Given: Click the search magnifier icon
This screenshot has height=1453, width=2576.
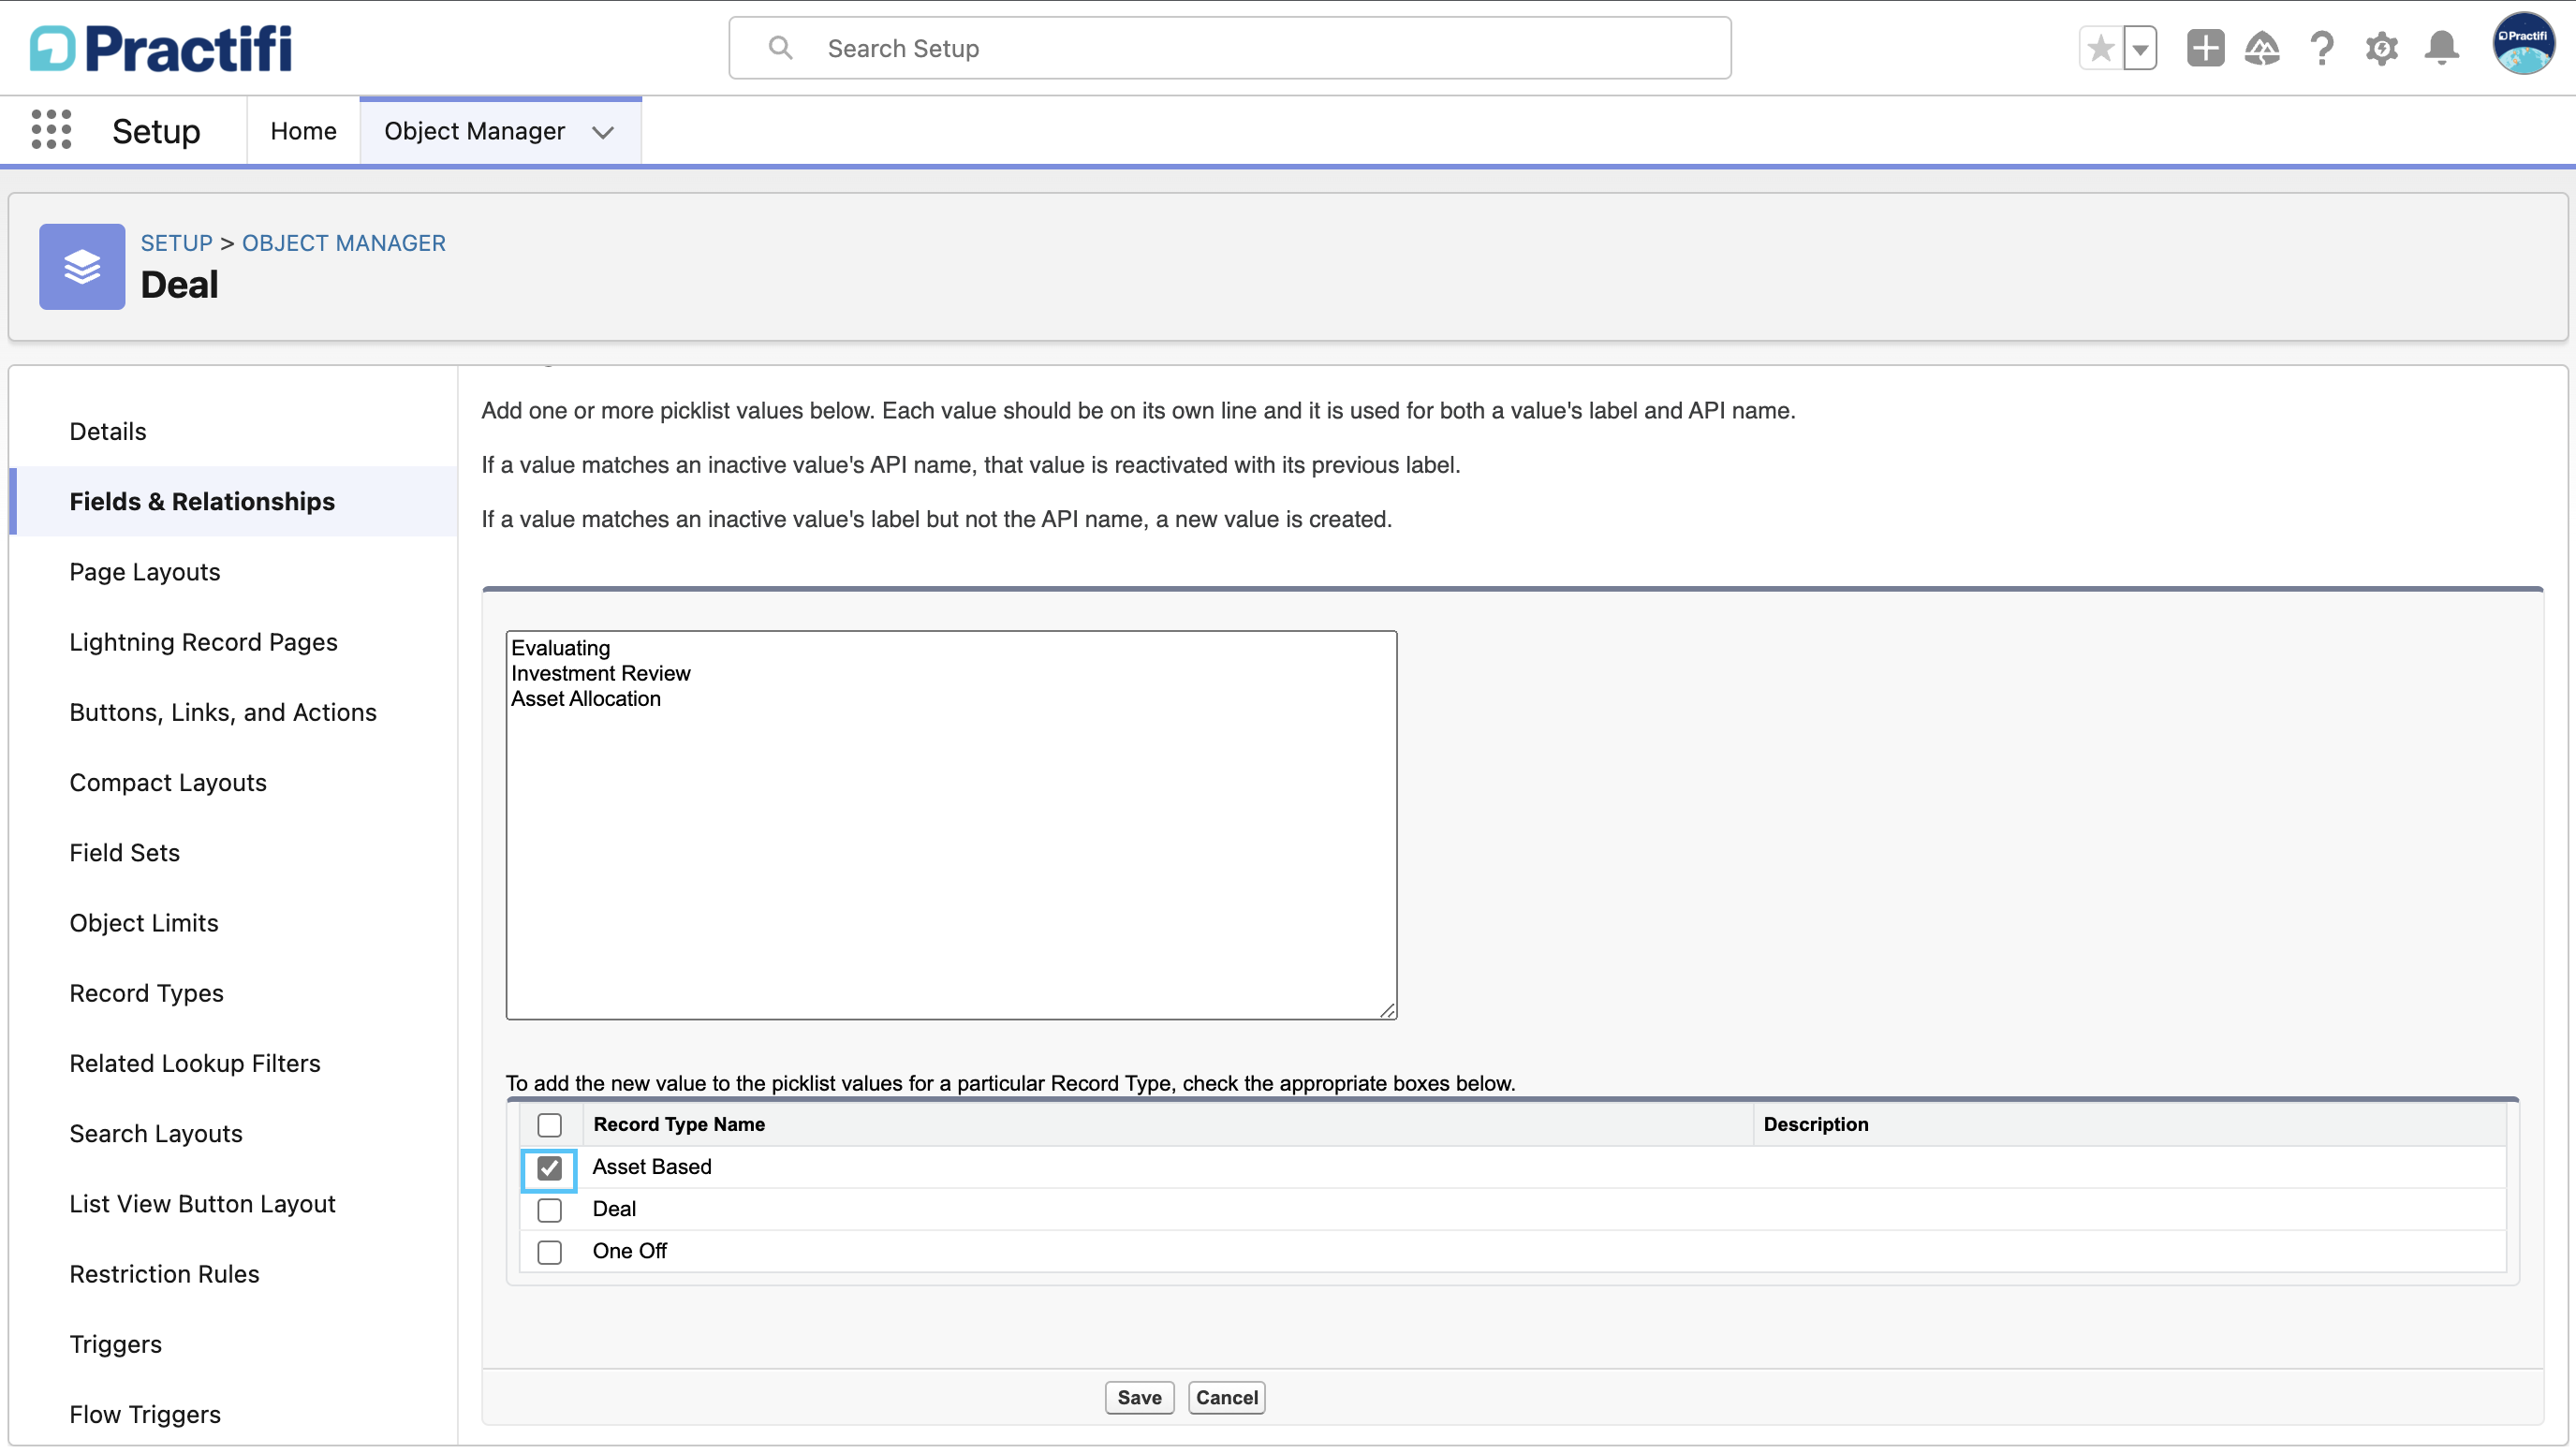Looking at the screenshot, I should click(780, 48).
